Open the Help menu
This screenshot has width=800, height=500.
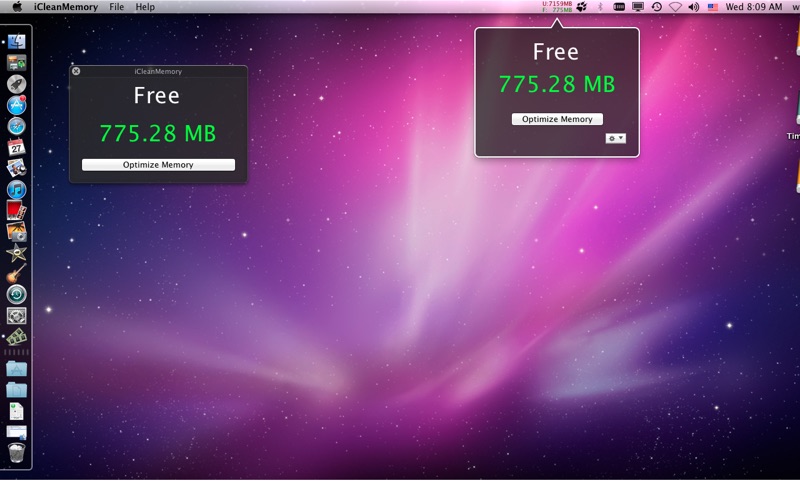[145, 7]
